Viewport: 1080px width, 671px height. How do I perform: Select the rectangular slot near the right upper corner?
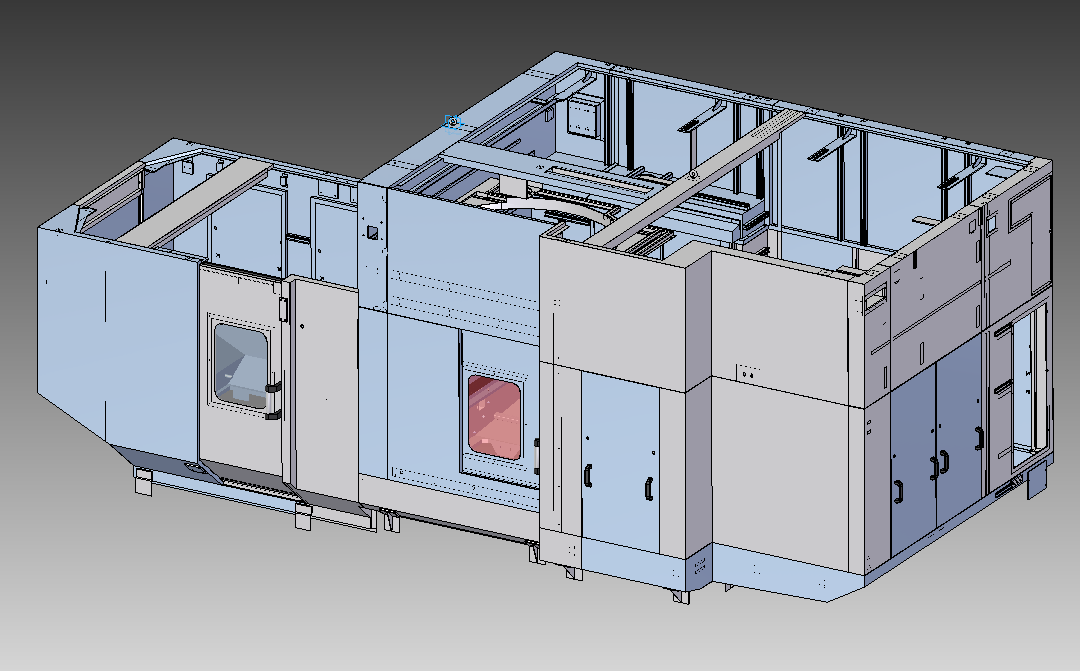click(875, 296)
